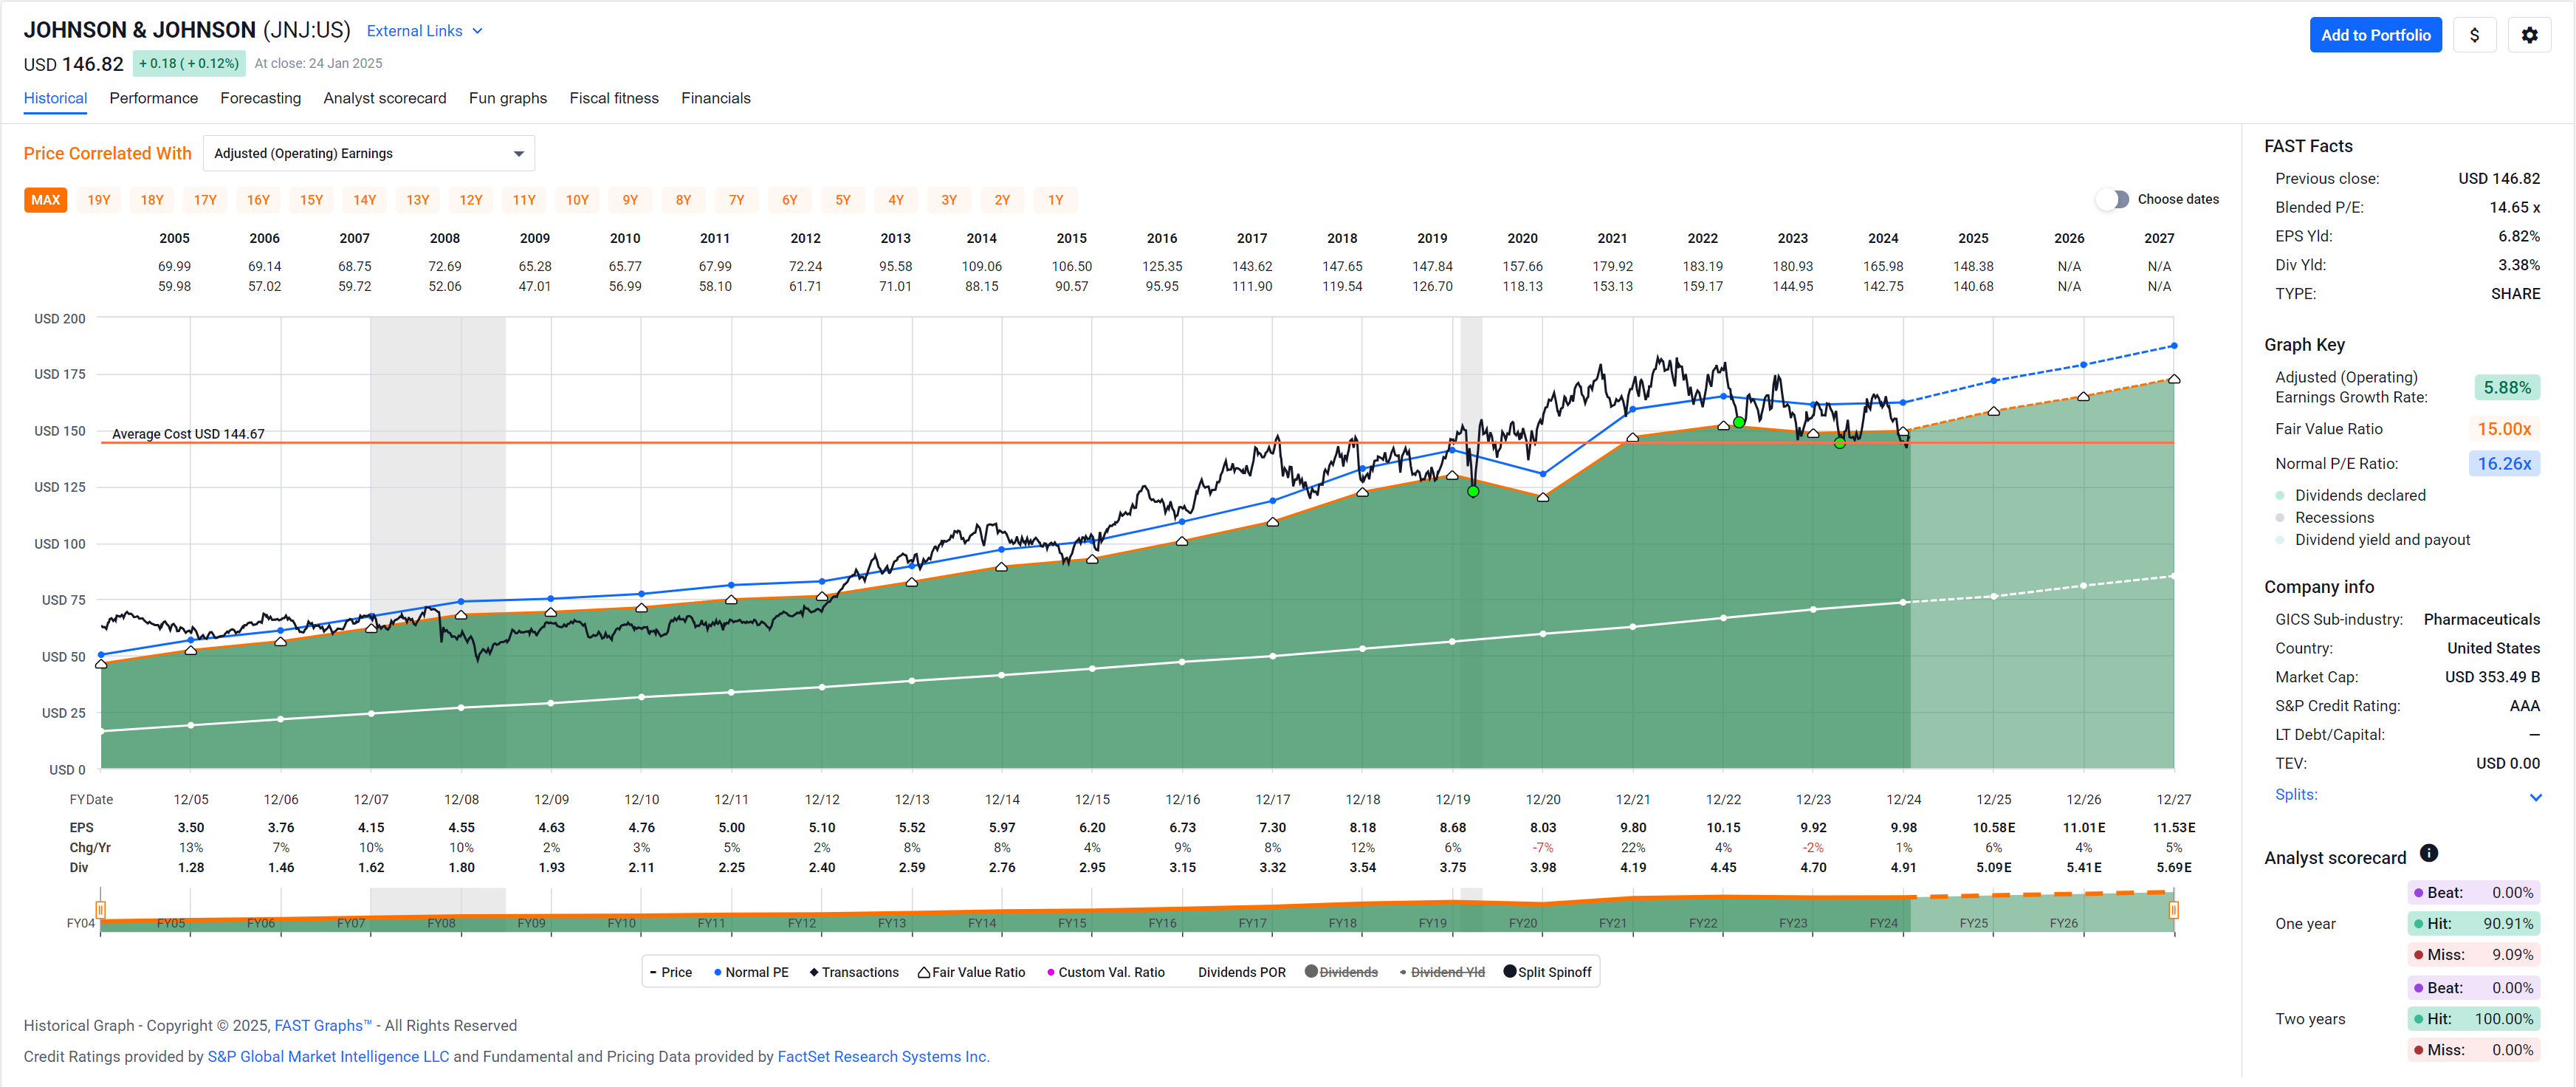Screen dimensions: 2576x1087
Task: Toggle Custom Val. Ratio legend item
Action: point(1105,972)
